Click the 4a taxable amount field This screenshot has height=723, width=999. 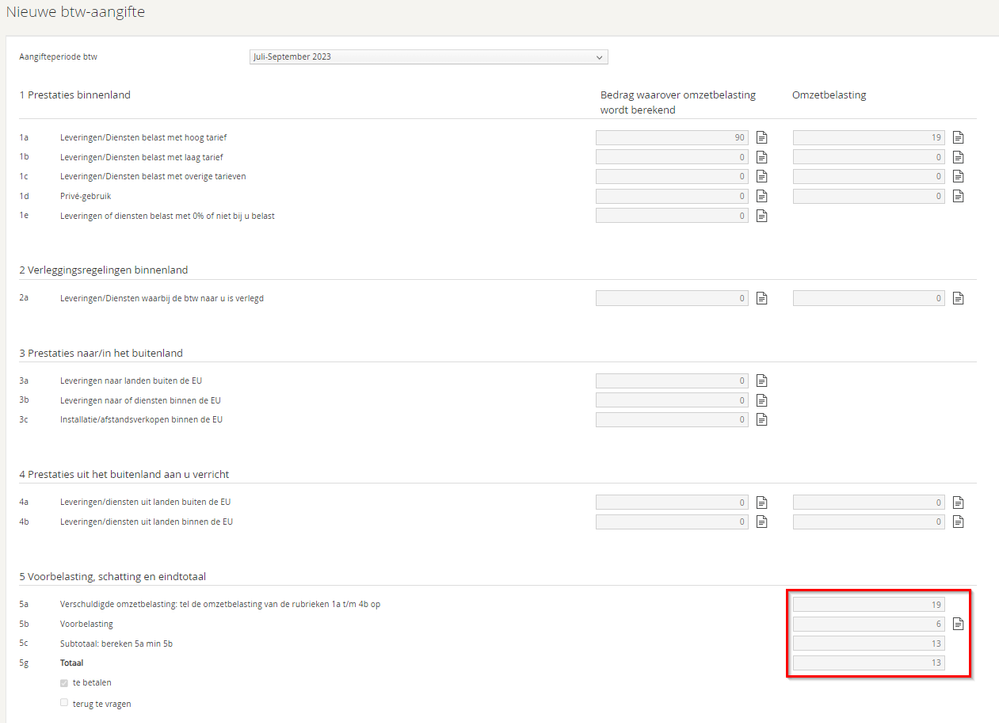(x=672, y=503)
